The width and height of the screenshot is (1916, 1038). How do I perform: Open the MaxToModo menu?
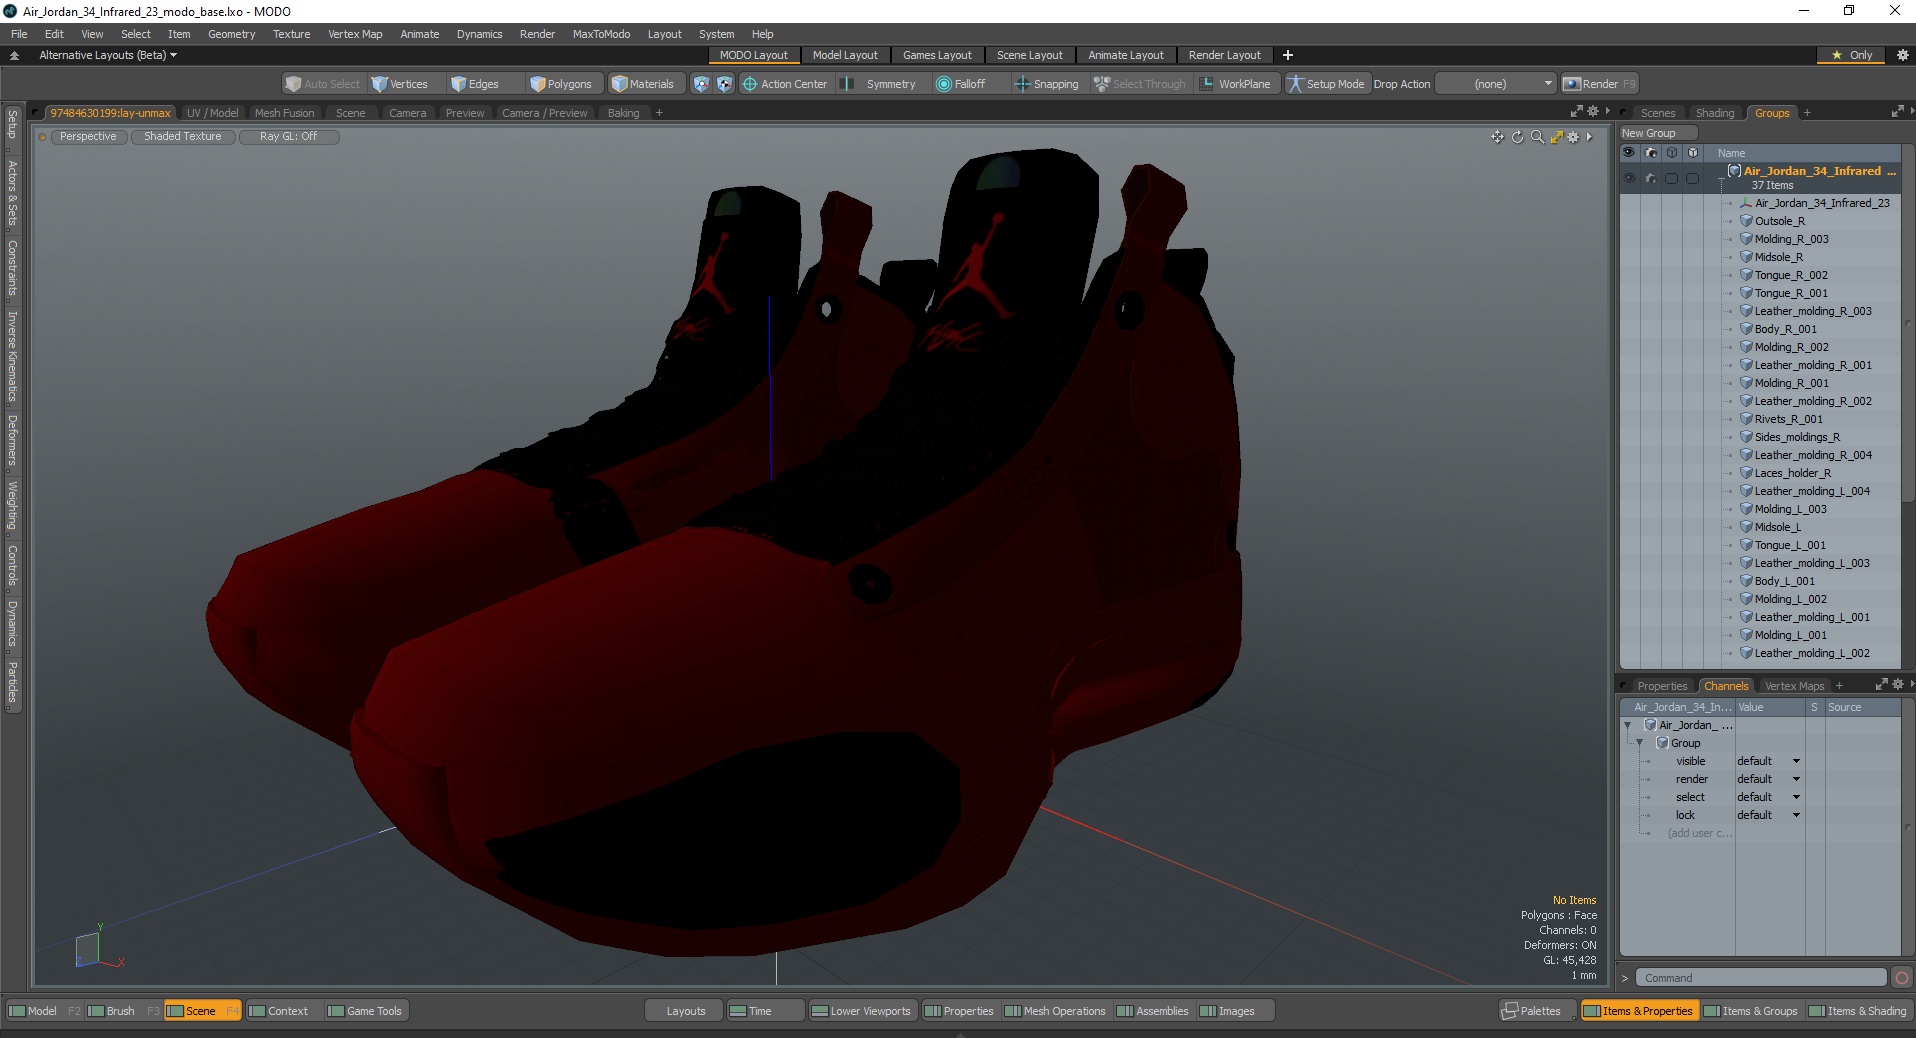click(601, 34)
